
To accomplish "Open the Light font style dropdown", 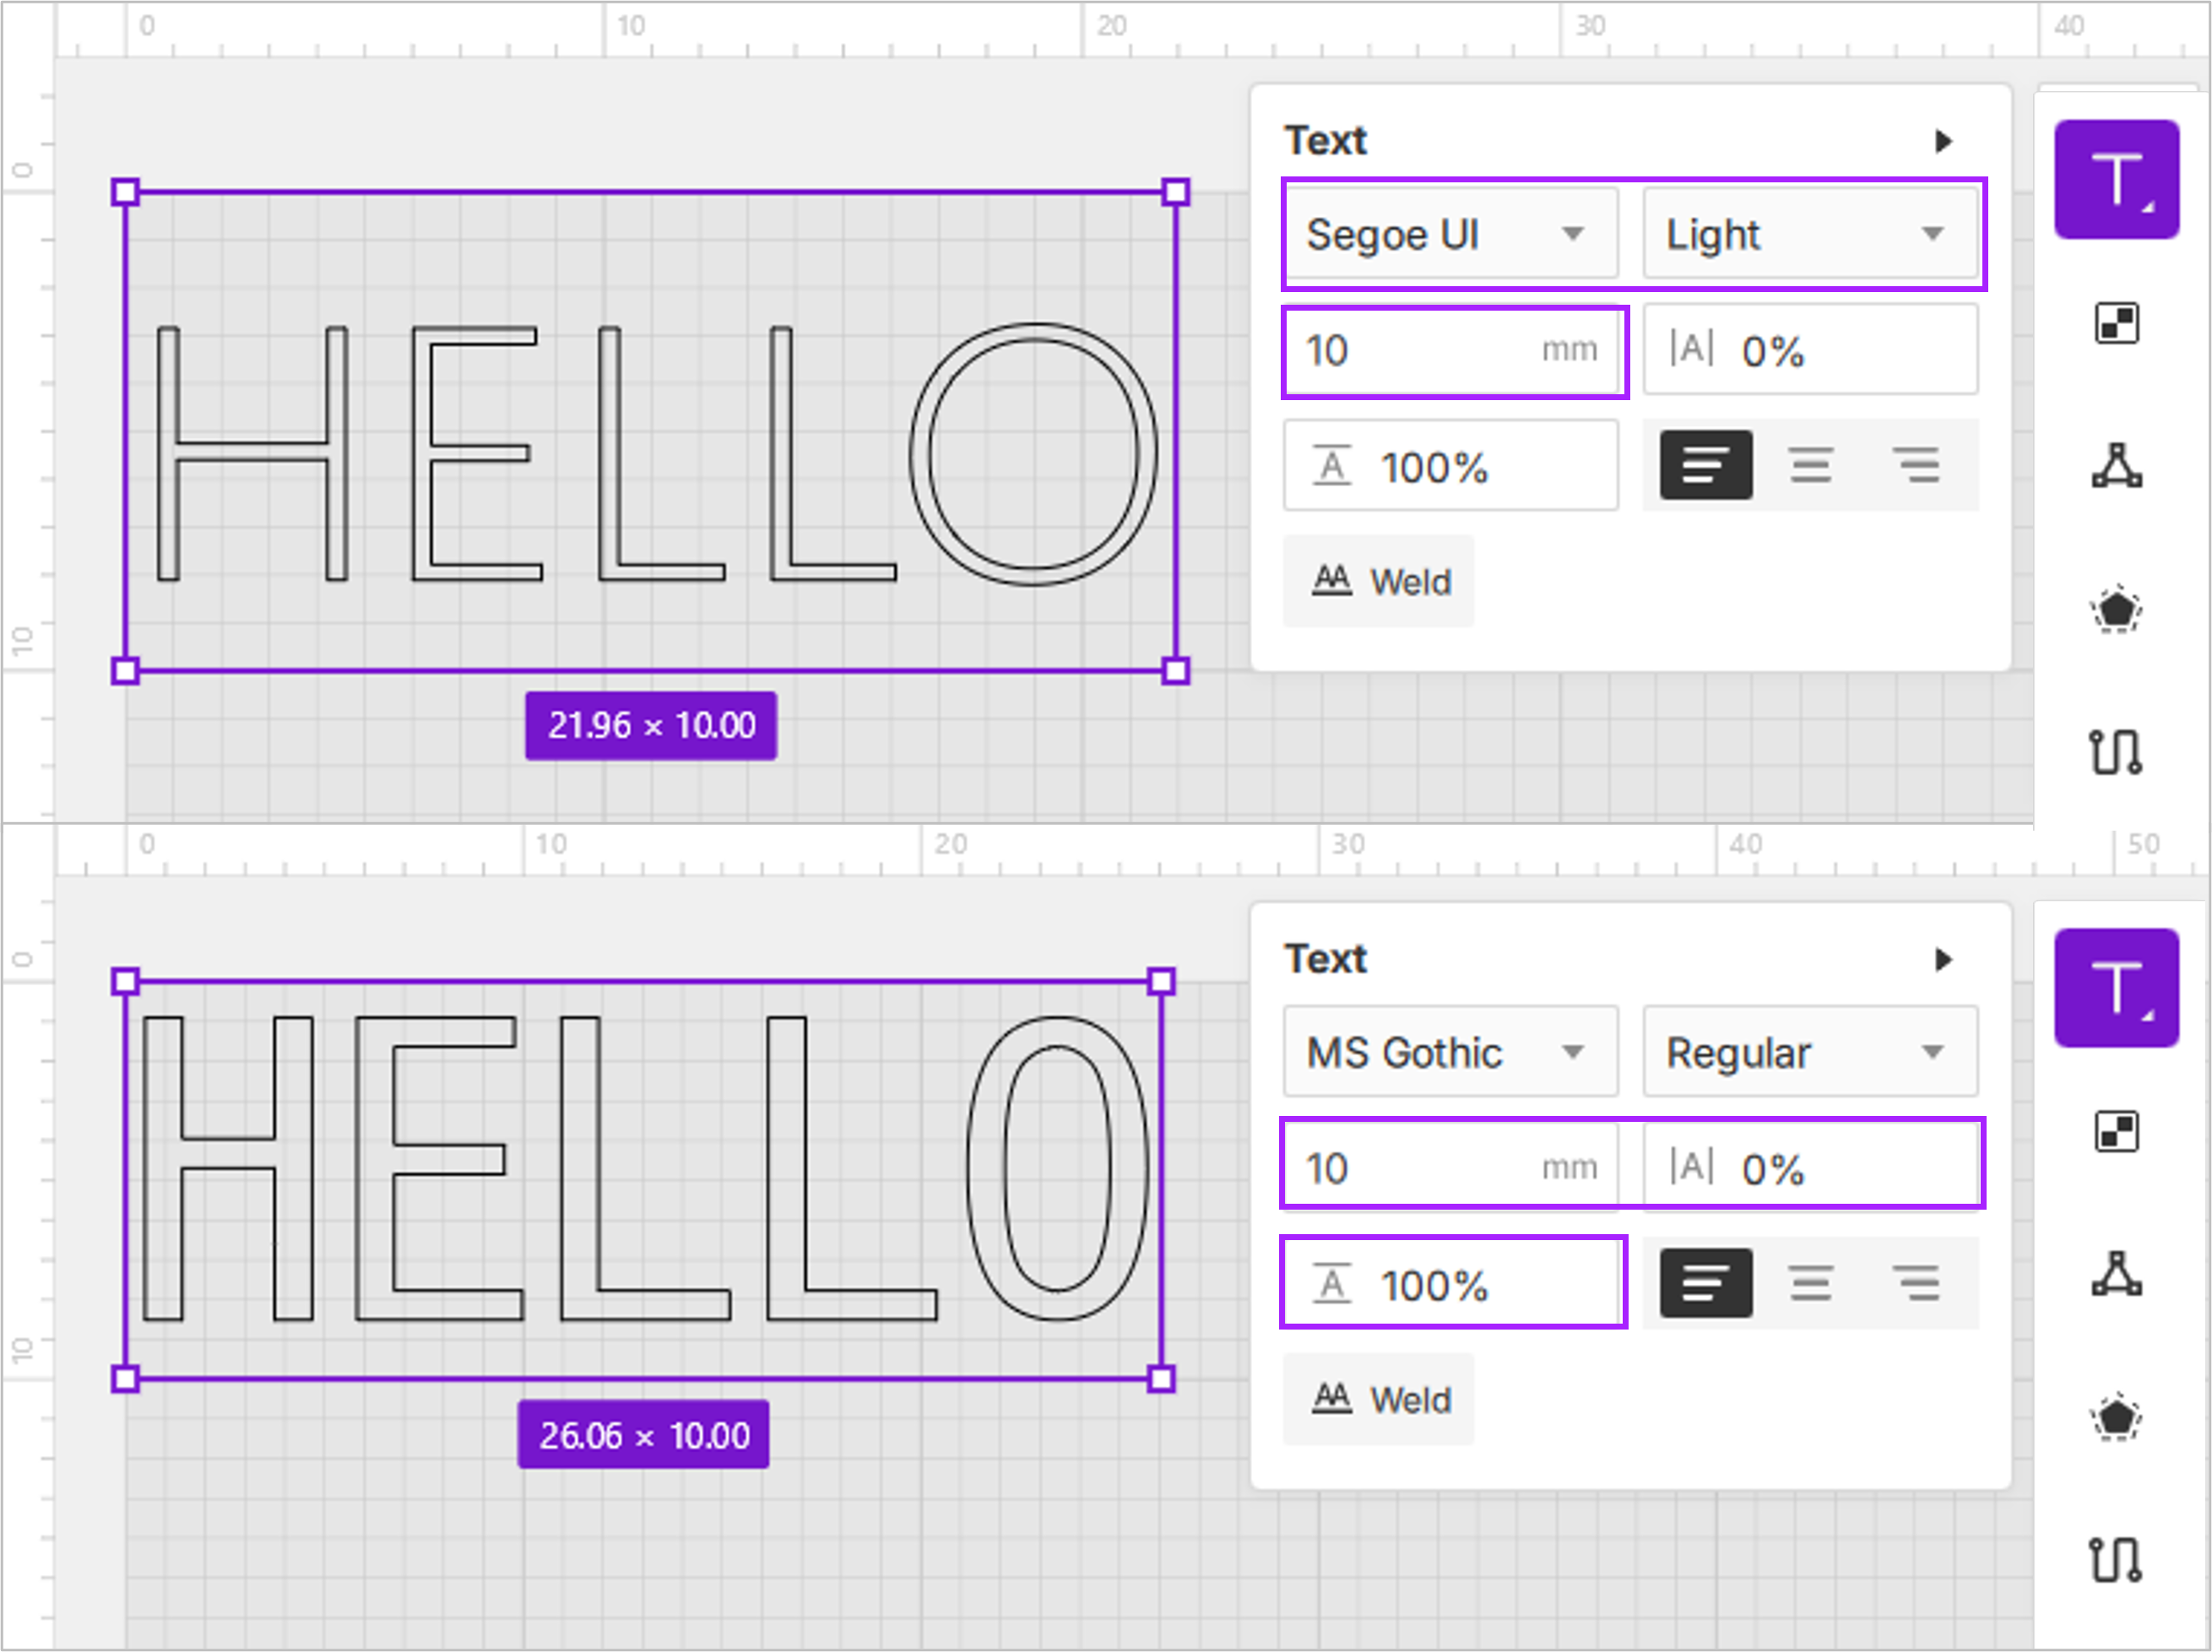I will tap(1810, 235).
